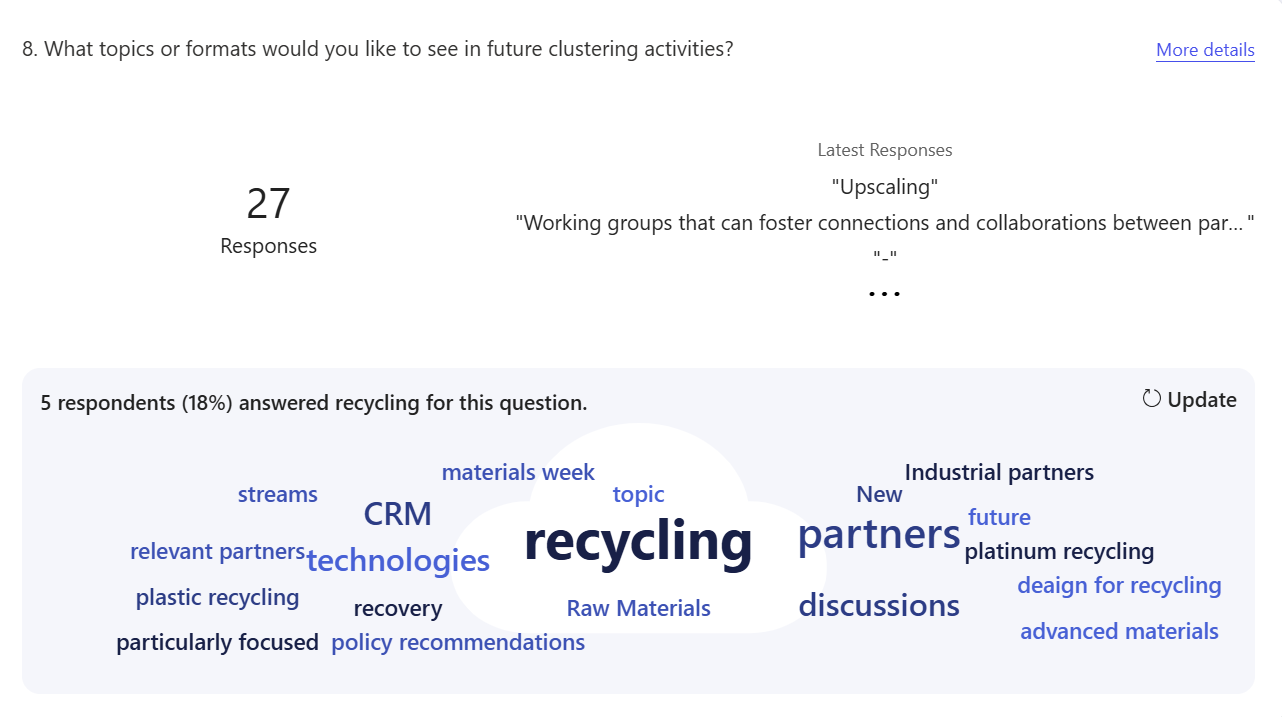Expand latest responses via three dots
The height and width of the screenshot is (717, 1282).
pos(884,294)
